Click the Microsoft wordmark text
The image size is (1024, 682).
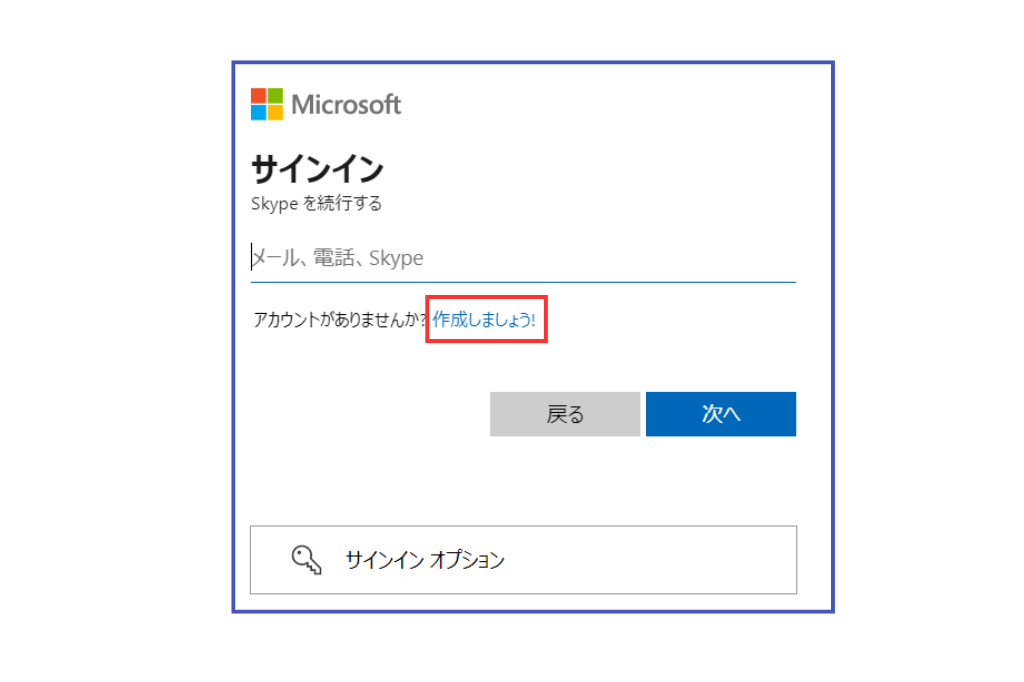coord(346,104)
